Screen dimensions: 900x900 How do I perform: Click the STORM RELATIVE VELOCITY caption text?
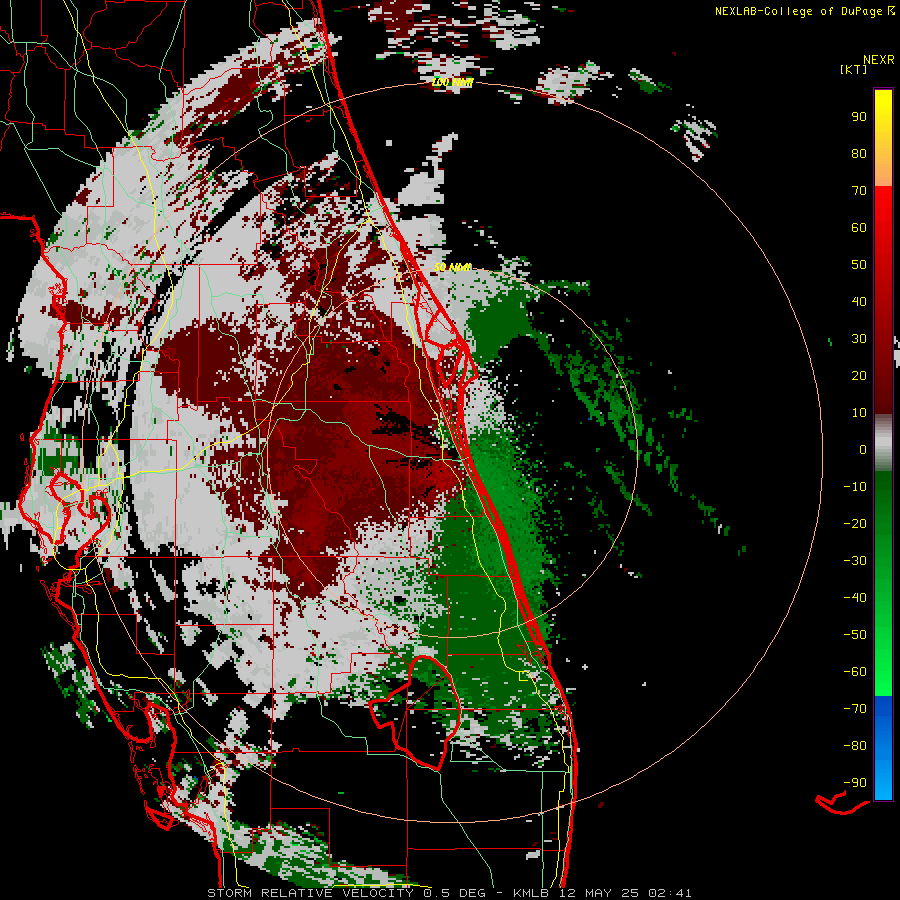coord(310,893)
